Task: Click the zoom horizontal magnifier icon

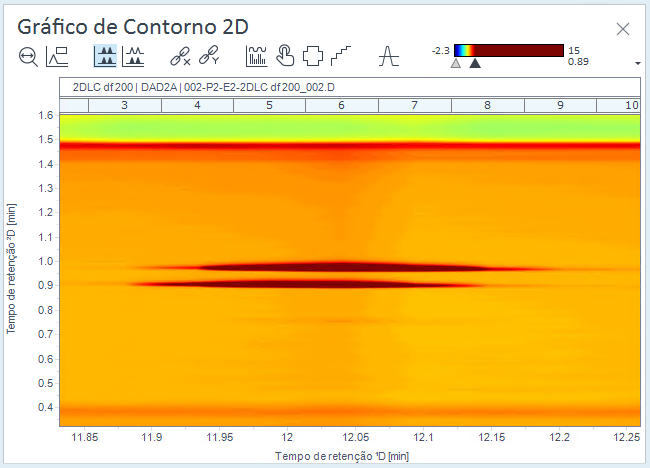Action: (28, 56)
